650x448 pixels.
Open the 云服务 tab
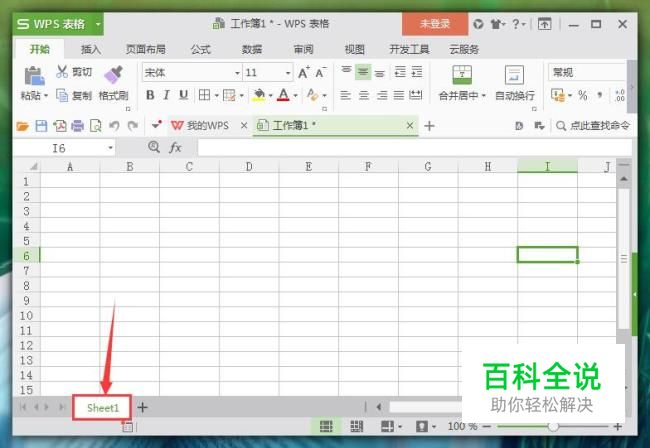point(464,49)
